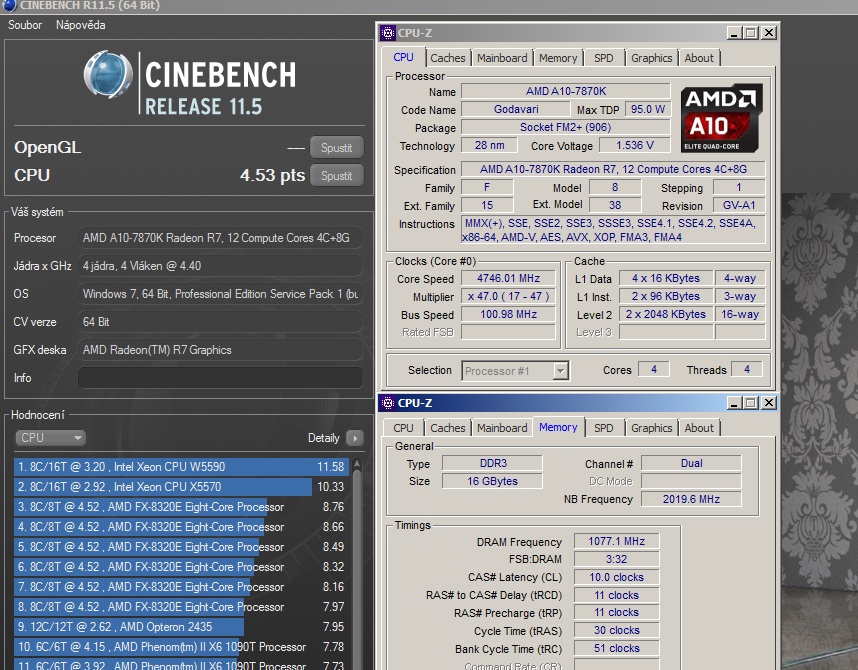Select FX-8320E ranking row scoring 8.76
The height and width of the screenshot is (670, 858).
point(181,507)
